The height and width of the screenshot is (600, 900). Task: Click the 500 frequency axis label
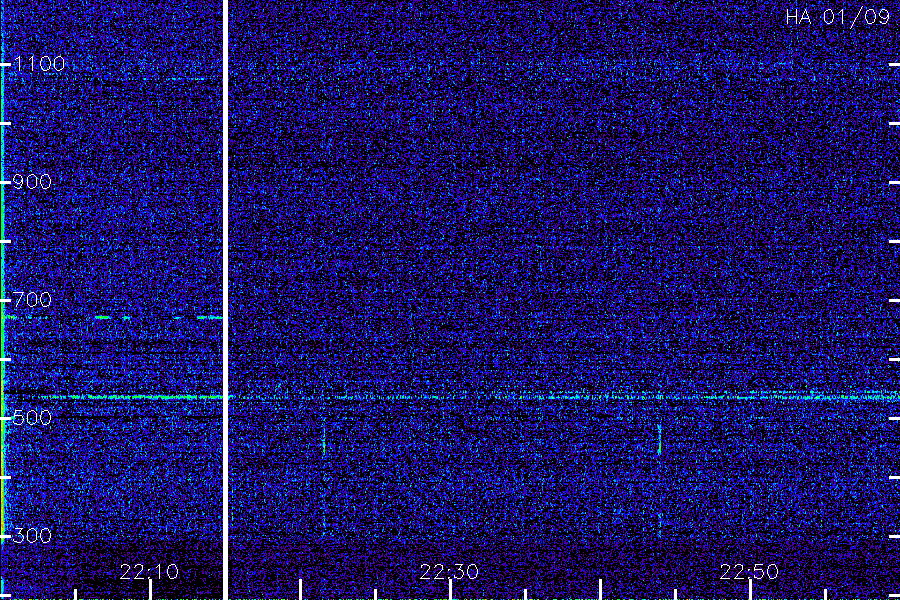pyautogui.click(x=32, y=417)
